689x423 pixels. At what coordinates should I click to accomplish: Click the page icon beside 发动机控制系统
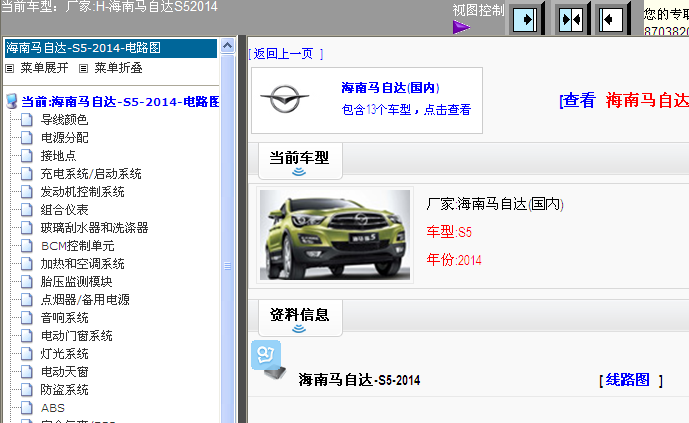(27, 192)
